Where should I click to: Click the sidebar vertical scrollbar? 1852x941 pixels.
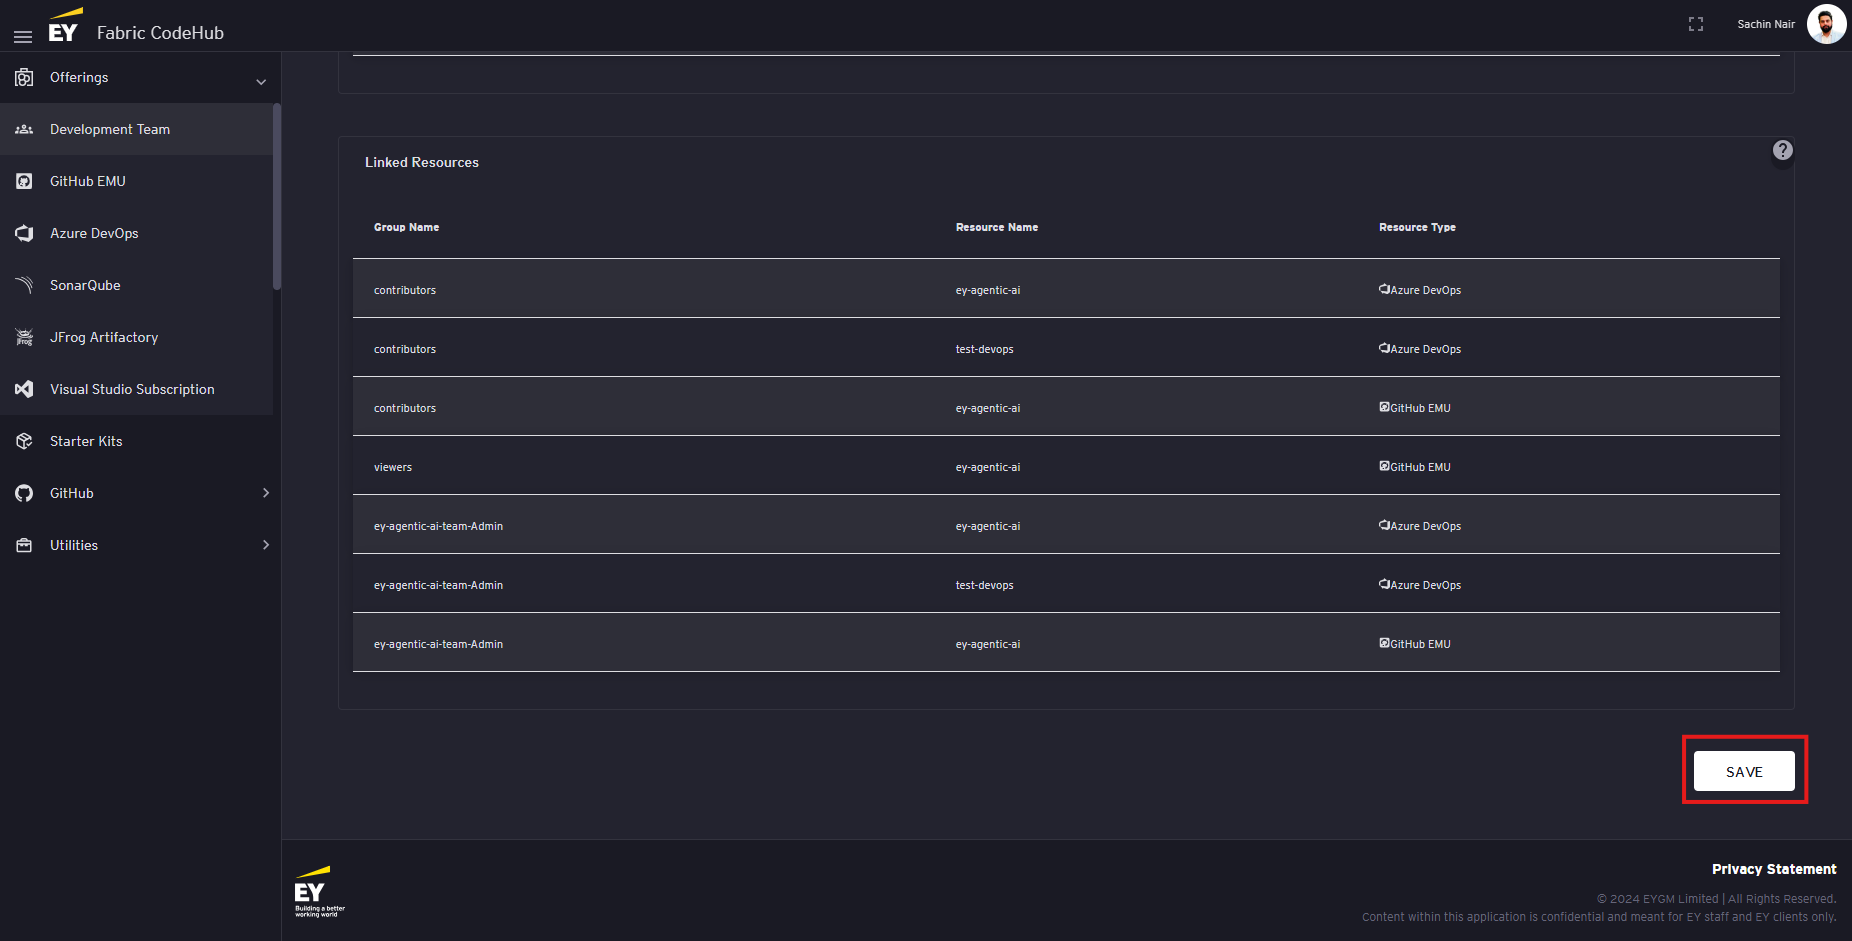pyautogui.click(x=277, y=196)
